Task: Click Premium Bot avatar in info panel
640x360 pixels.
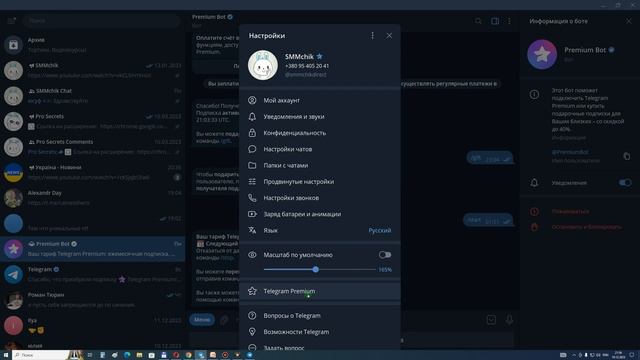Action: (x=542, y=54)
